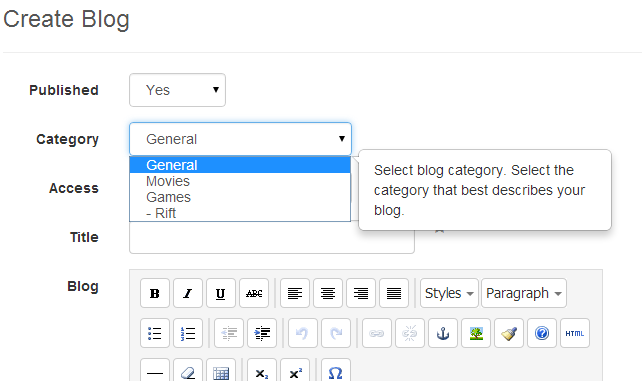The height and width of the screenshot is (381, 642).
Task: Select Games category option
Action: coord(240,197)
